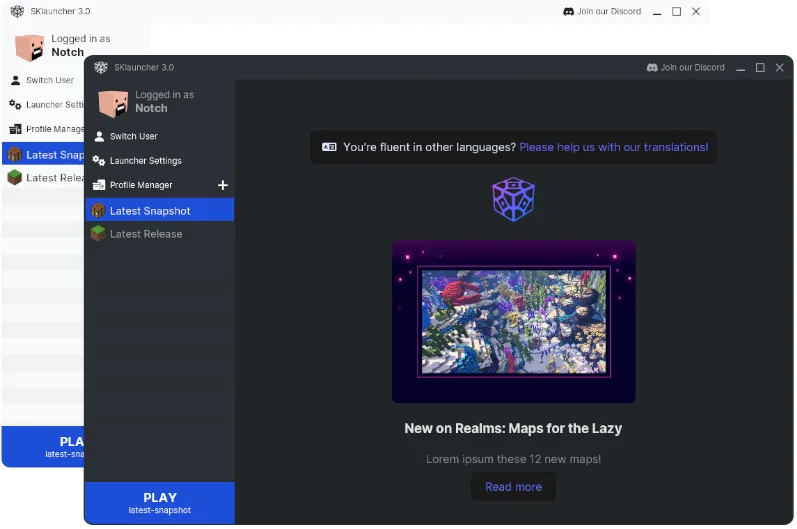Click the language icon in translation banner
797x529 pixels.
pyautogui.click(x=329, y=147)
